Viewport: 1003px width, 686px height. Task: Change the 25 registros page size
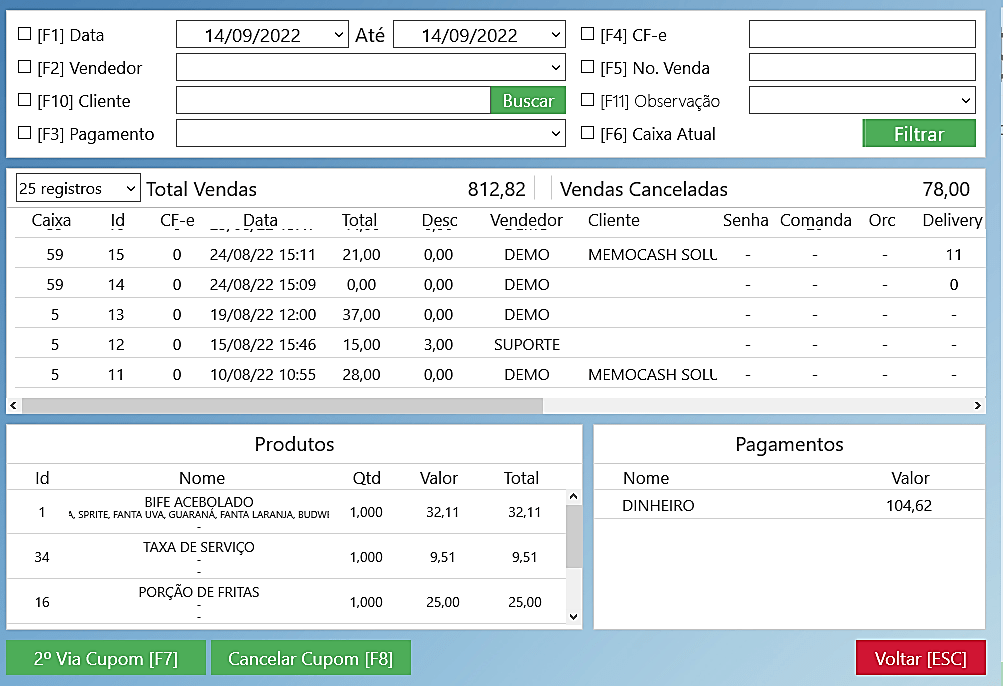click(77, 188)
